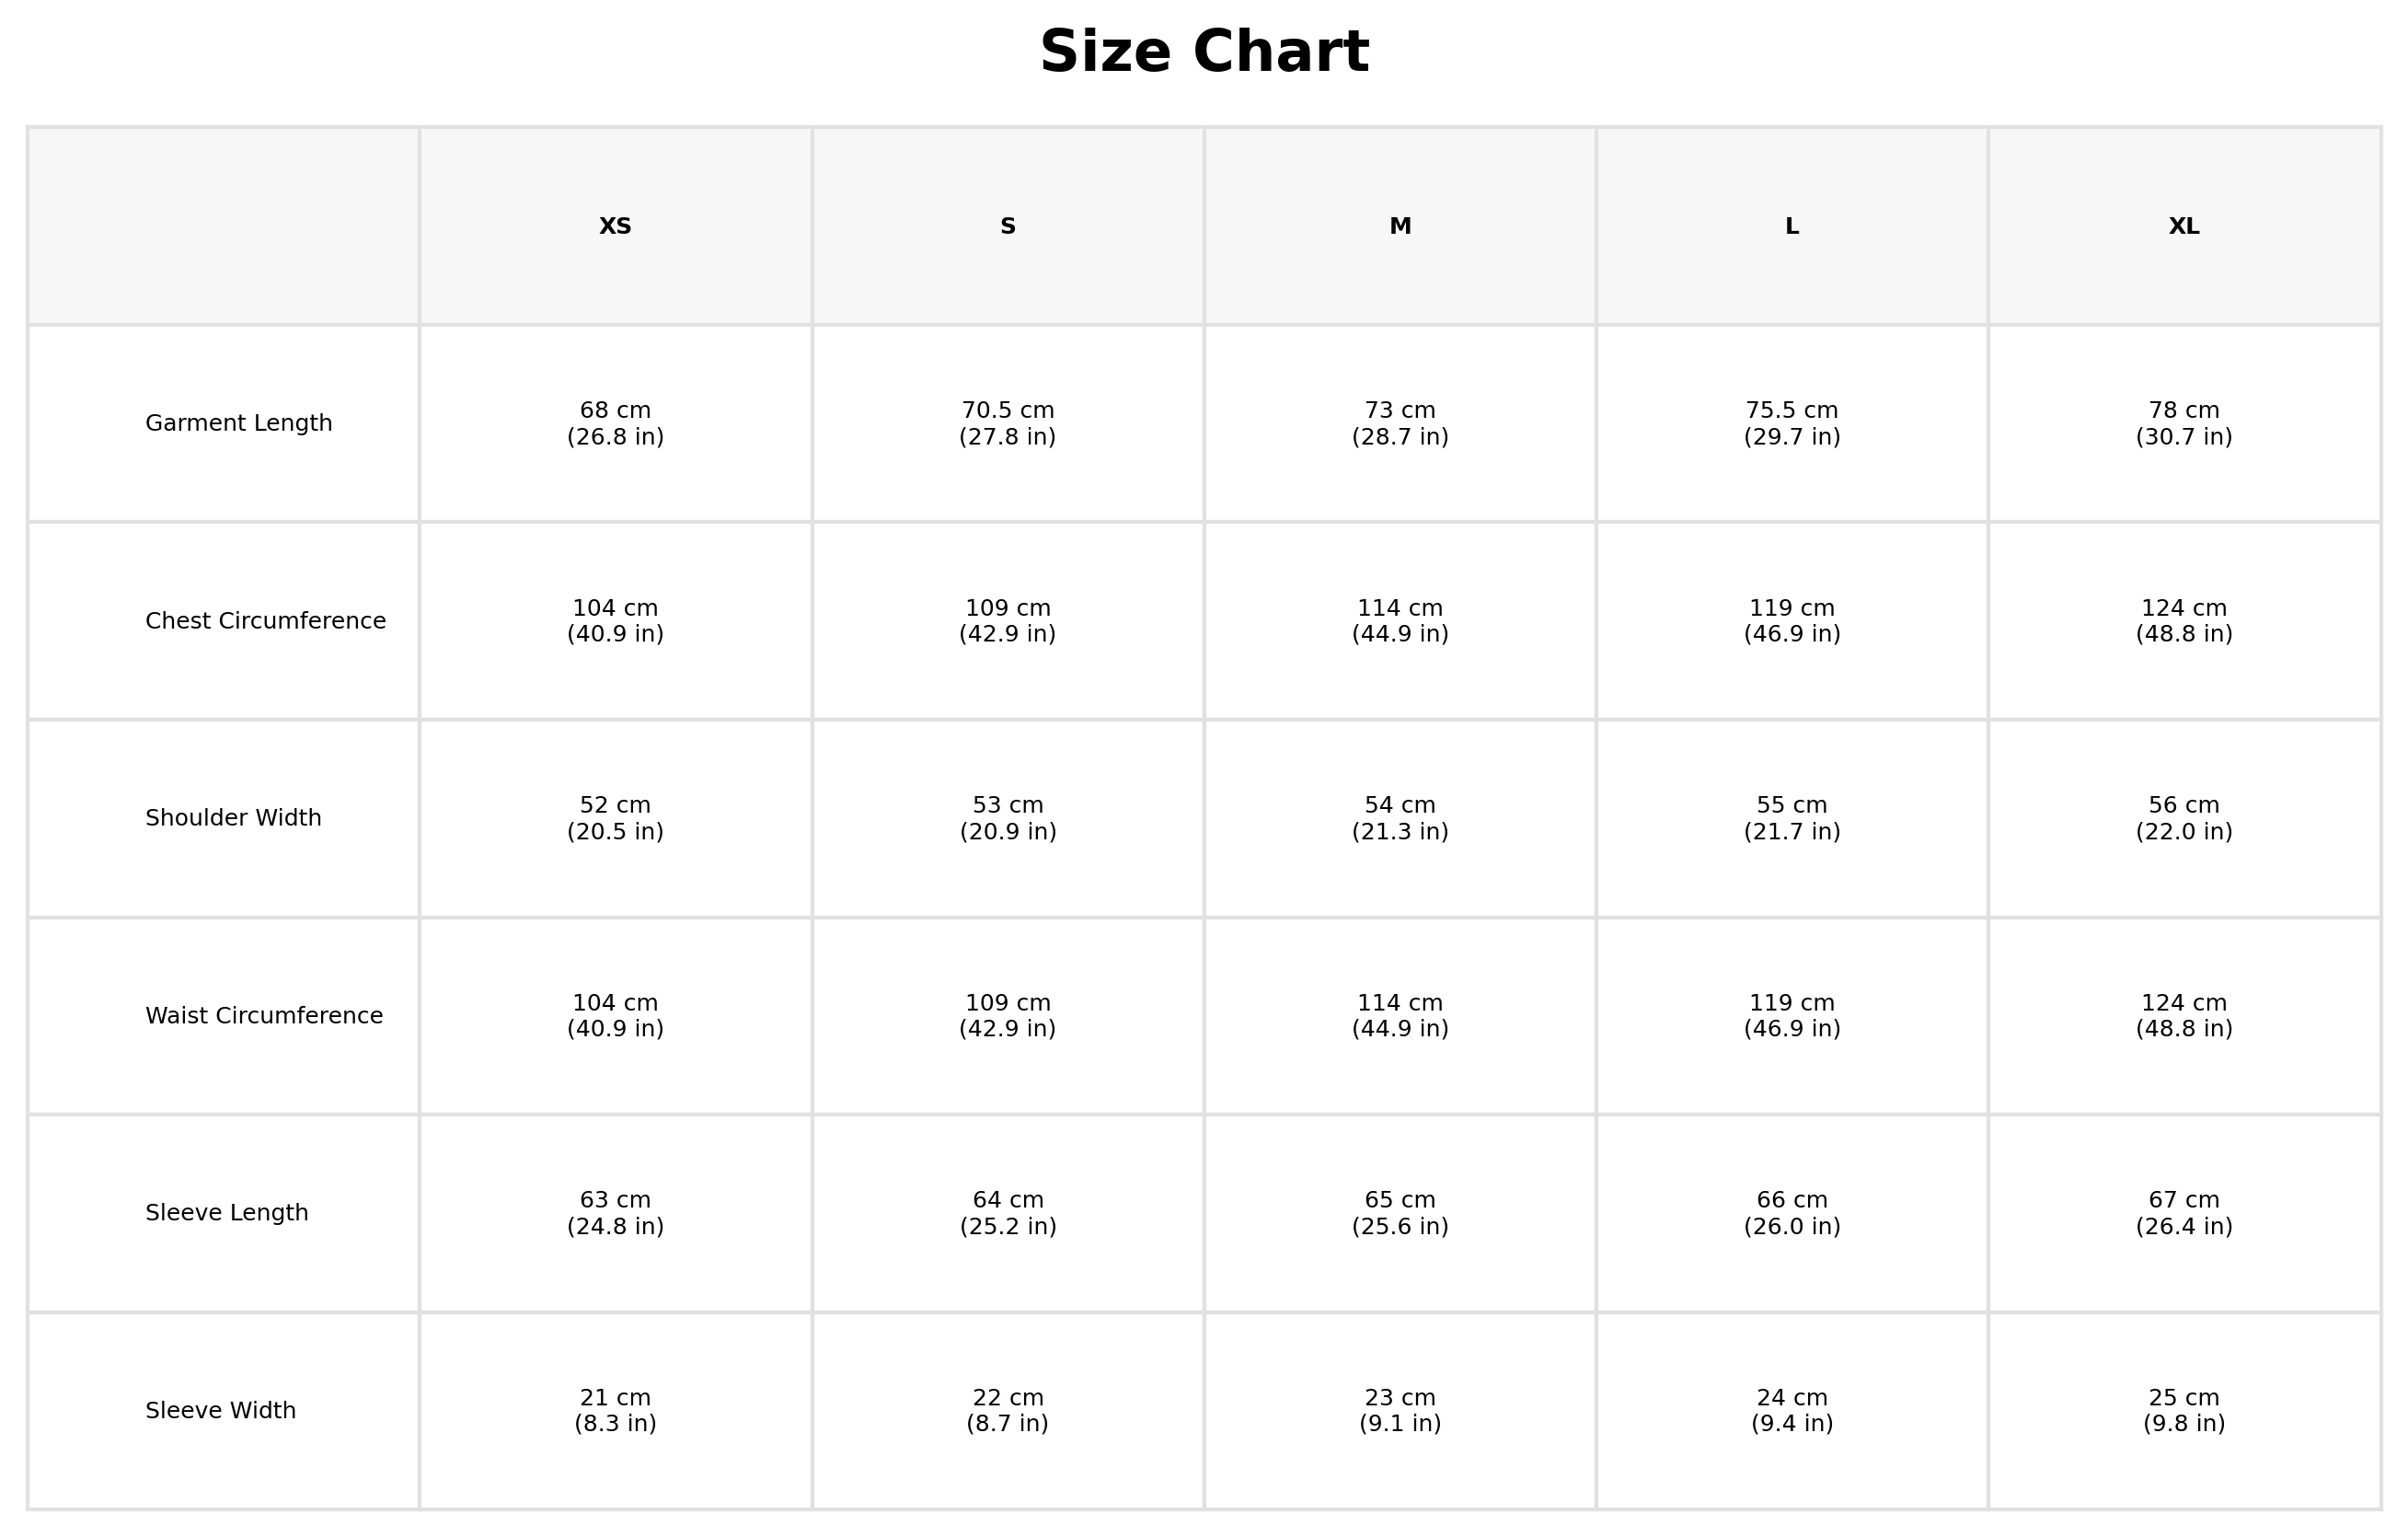Select the 63 cm sleeve length cell
Screen dimensions: 2408x1537
615,1213
